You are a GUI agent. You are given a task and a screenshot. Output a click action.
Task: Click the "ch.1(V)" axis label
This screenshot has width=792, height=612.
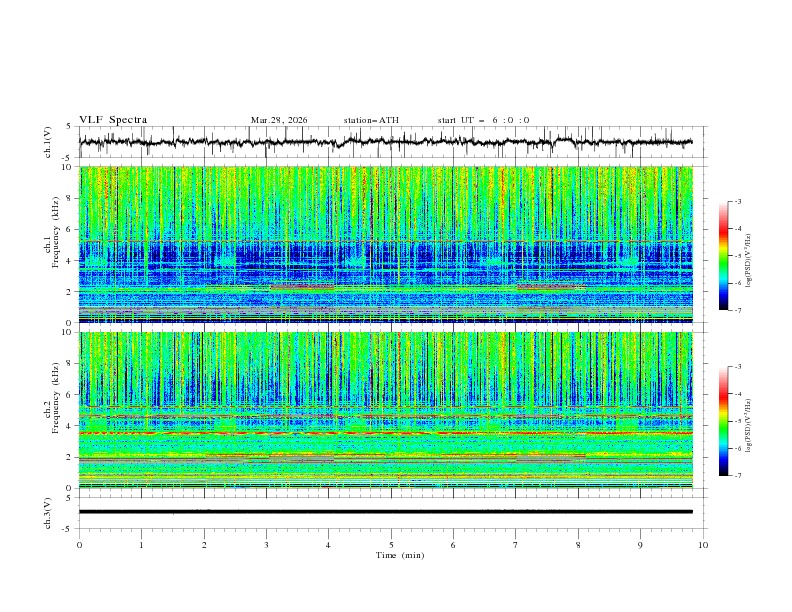(48, 142)
